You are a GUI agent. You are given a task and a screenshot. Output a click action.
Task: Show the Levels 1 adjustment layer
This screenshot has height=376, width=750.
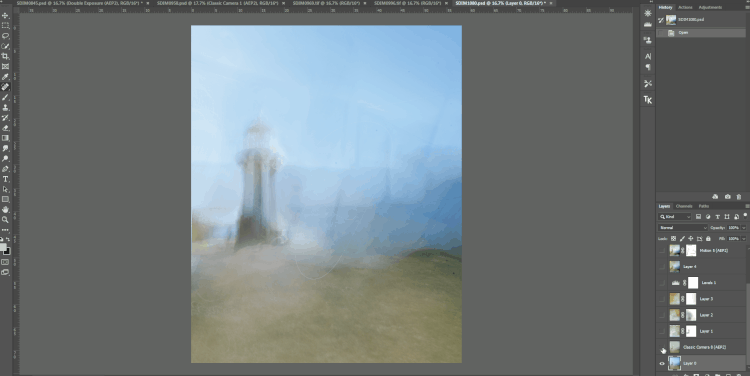(x=662, y=283)
